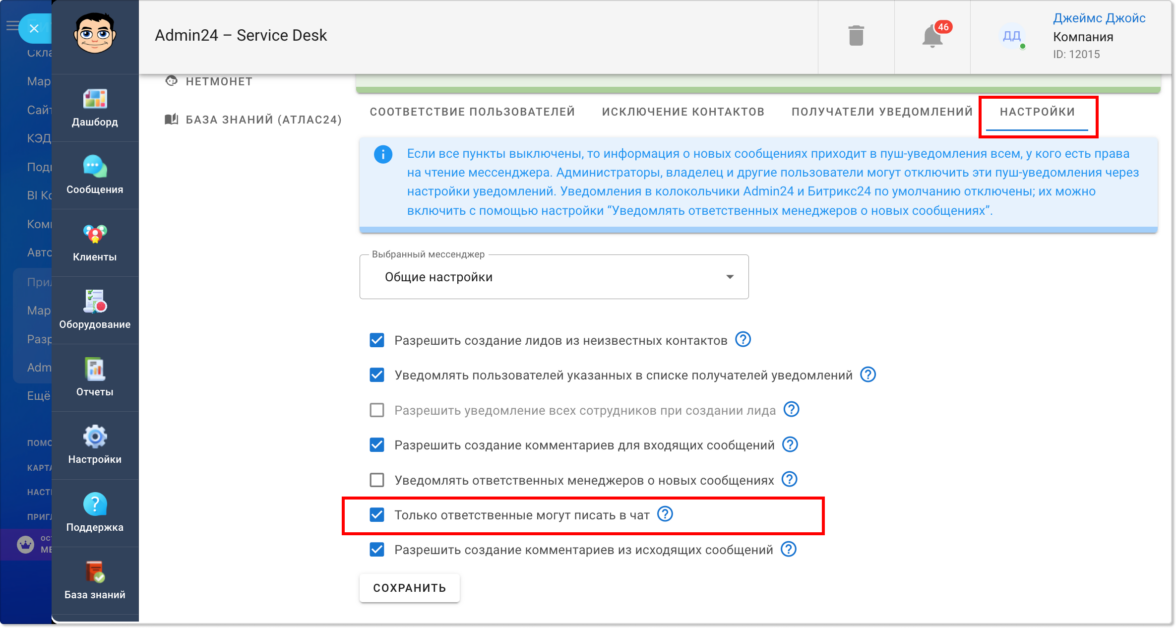The width and height of the screenshot is (1176, 628).
Task: Open notifications bell with 46 badge
Action: pos(932,35)
